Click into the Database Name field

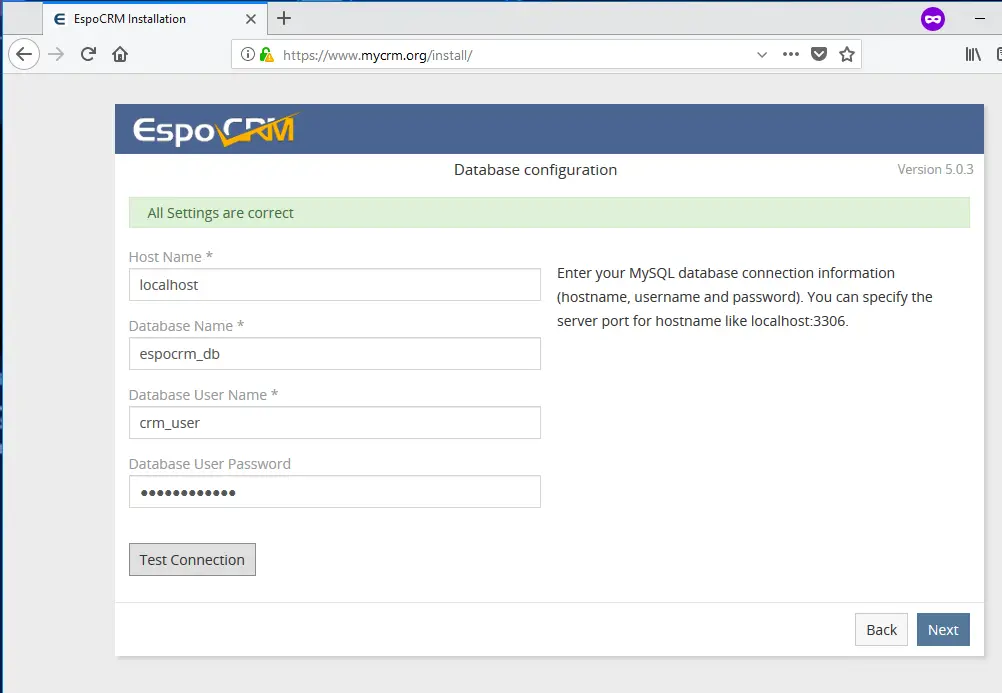tap(334, 354)
